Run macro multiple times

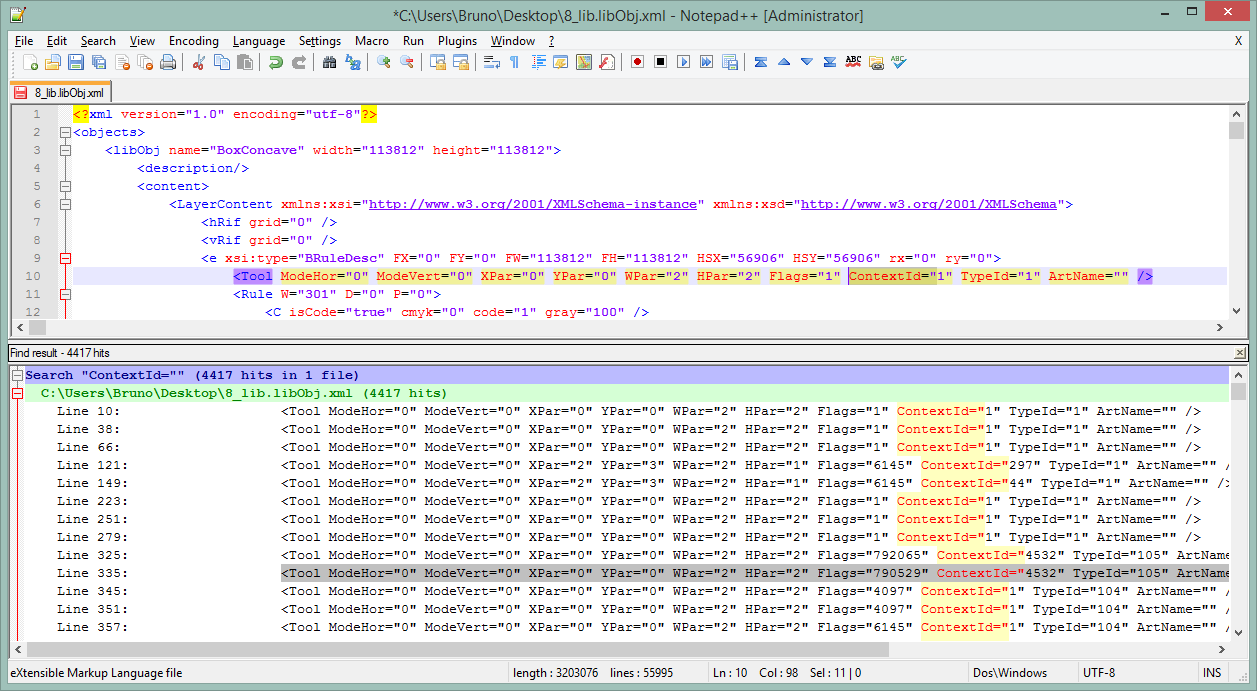point(706,62)
